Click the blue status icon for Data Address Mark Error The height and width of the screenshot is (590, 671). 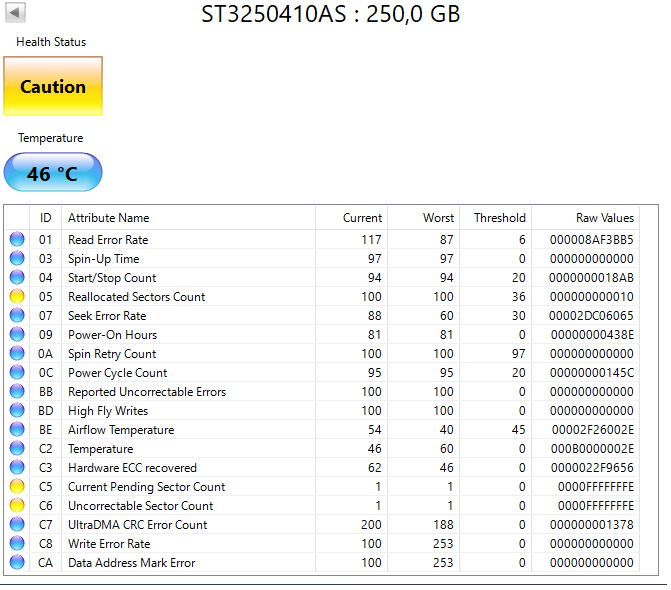coord(17,562)
